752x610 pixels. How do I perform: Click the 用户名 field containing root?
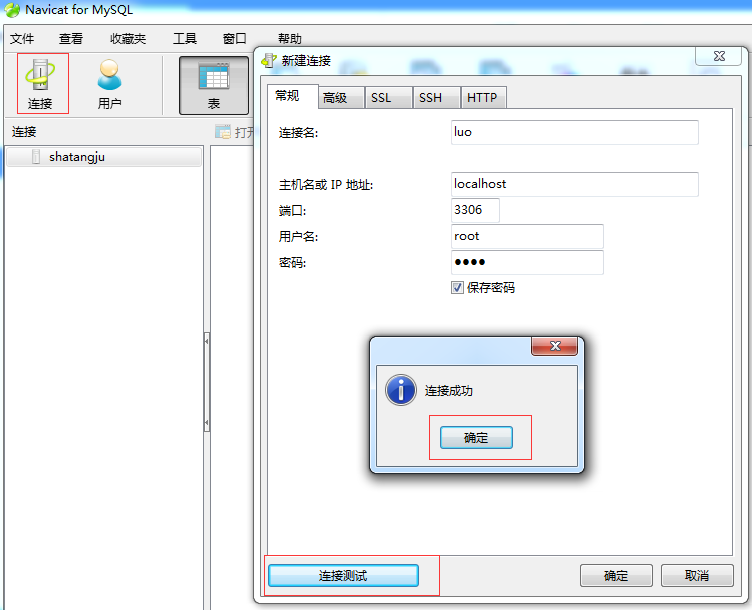coord(527,236)
